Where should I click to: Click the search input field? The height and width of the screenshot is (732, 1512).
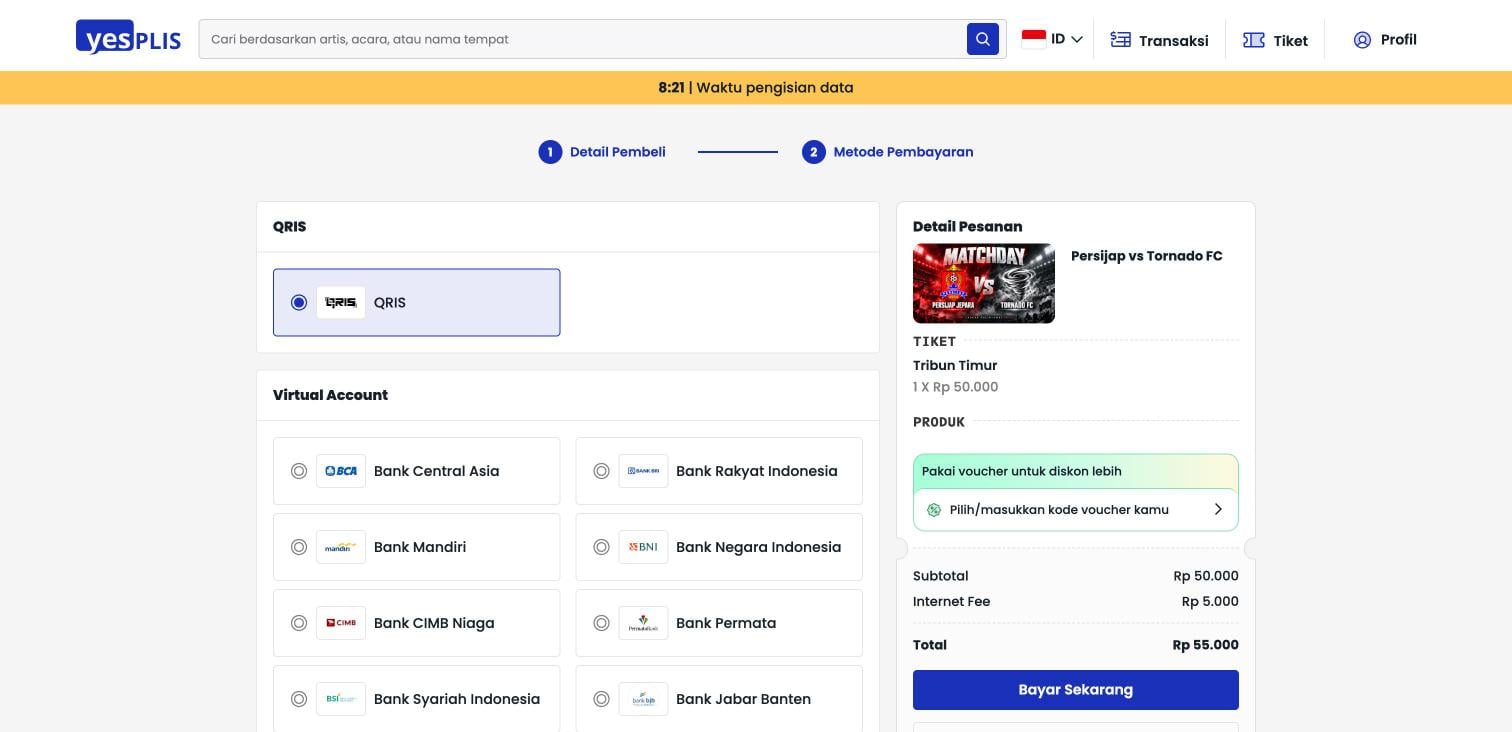pos(583,39)
